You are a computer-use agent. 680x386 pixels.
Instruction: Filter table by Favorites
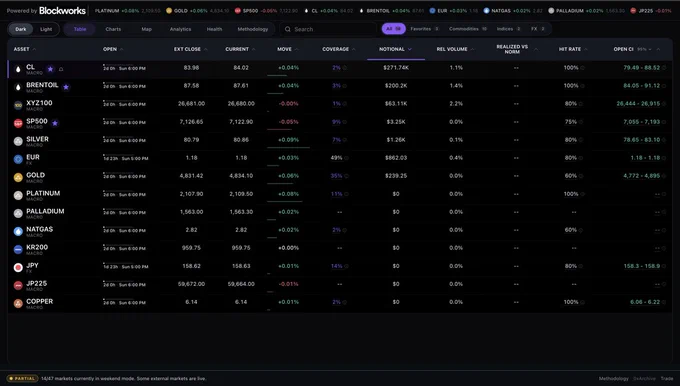point(425,29)
